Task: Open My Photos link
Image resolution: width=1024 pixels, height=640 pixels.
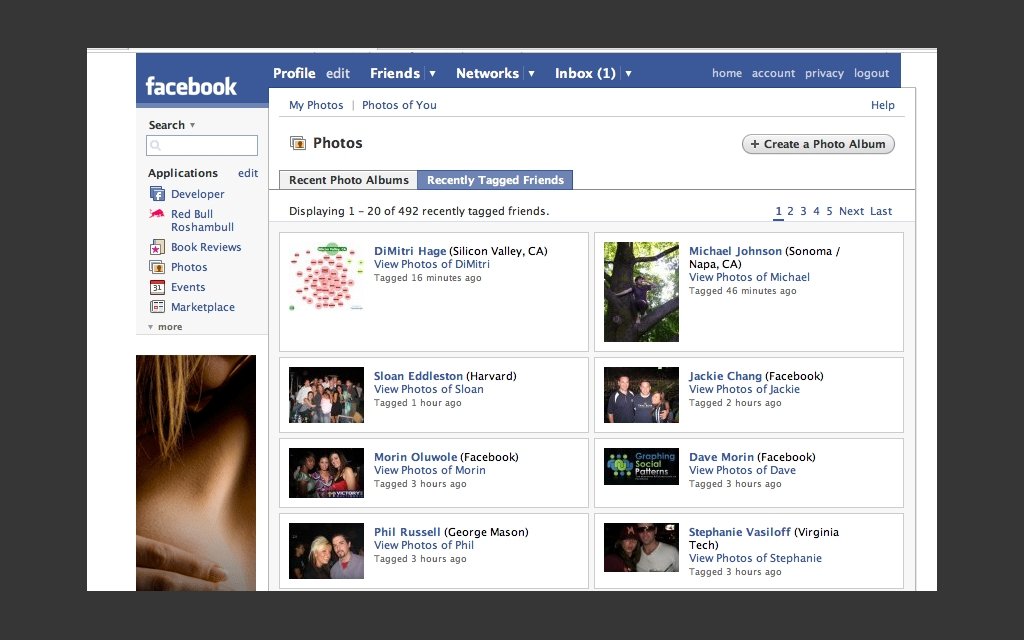Action: (x=316, y=105)
